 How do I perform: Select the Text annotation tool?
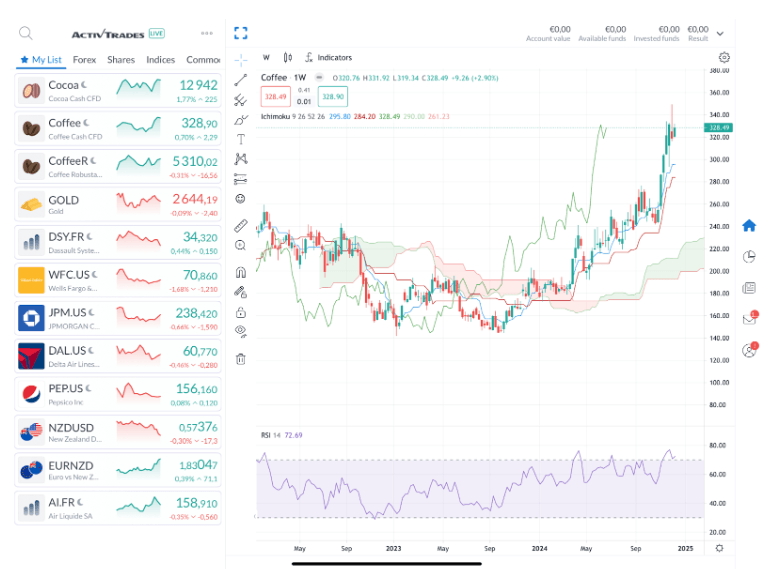[x=241, y=139]
